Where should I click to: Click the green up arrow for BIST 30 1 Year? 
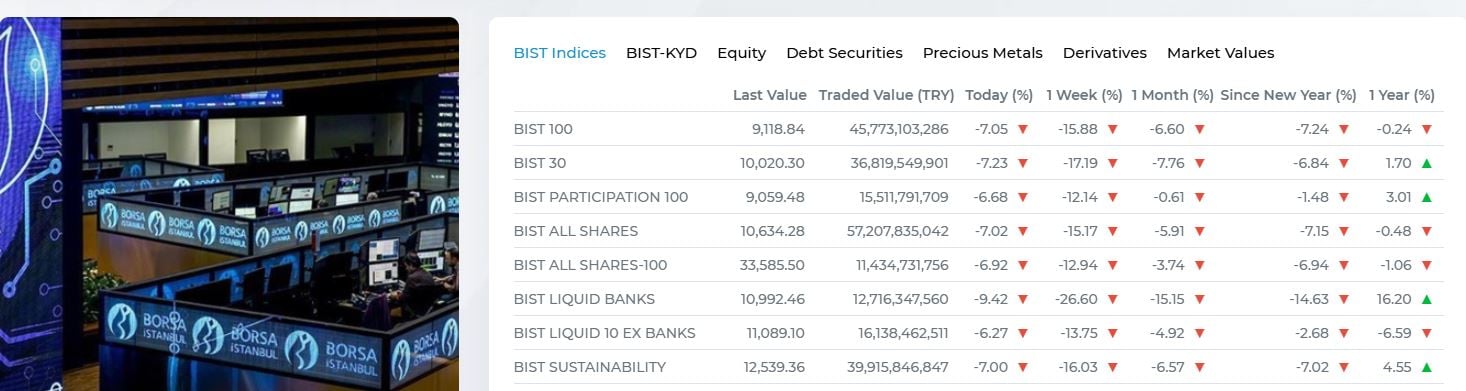tap(1426, 163)
